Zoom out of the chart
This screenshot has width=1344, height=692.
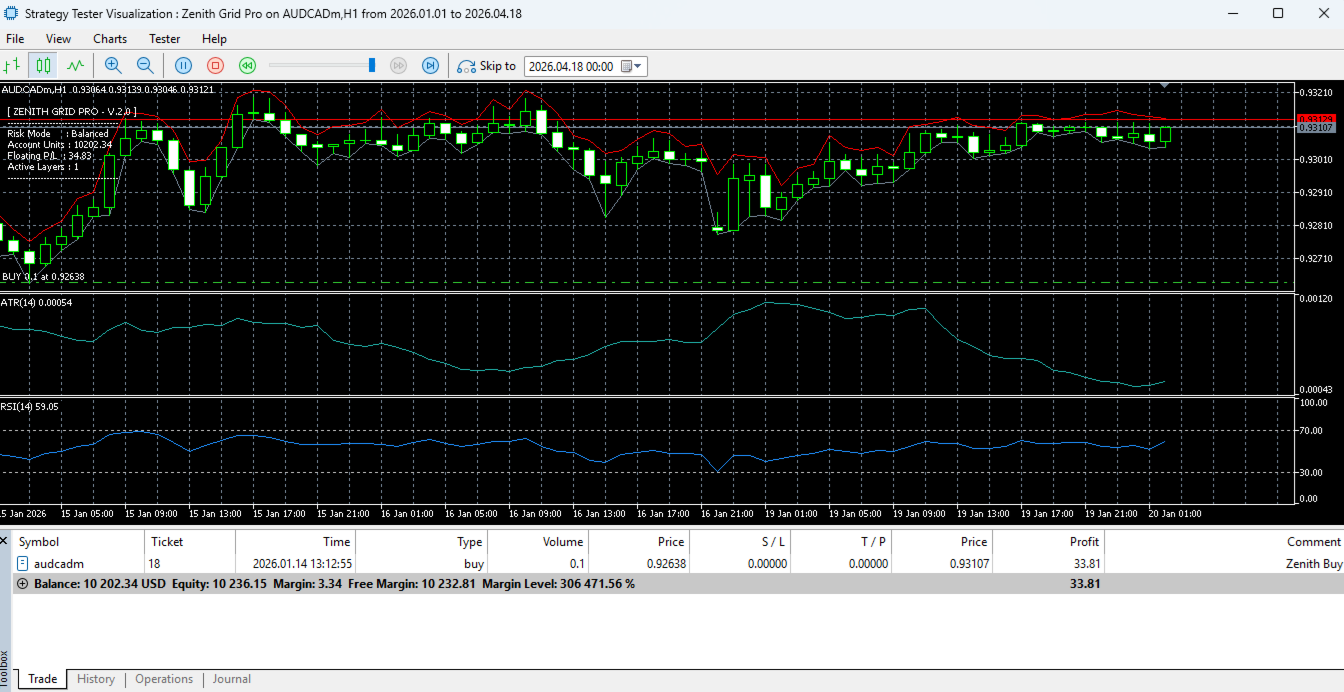[x=145, y=66]
